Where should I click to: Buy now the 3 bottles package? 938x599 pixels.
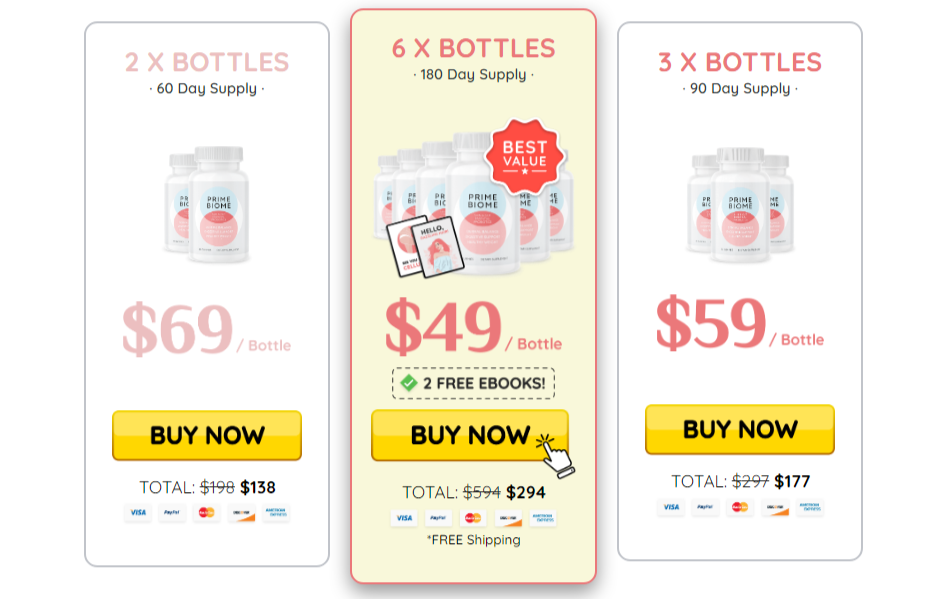click(x=740, y=429)
